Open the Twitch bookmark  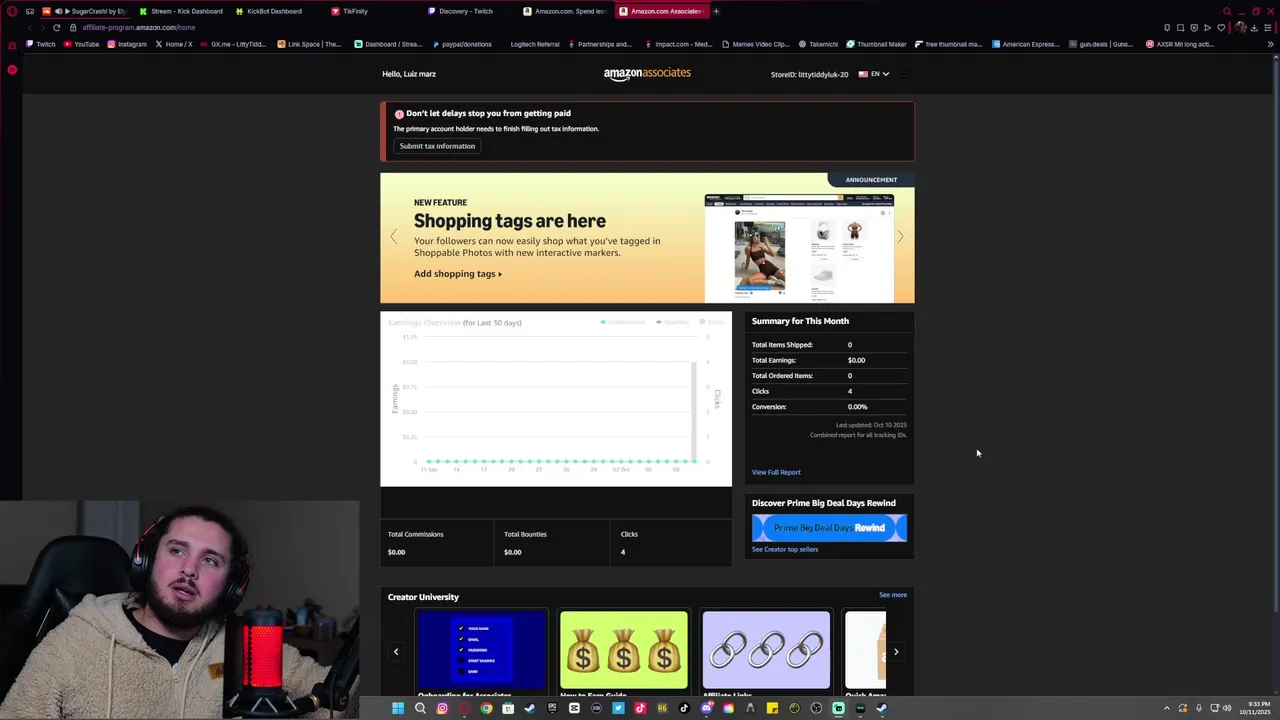coord(40,44)
